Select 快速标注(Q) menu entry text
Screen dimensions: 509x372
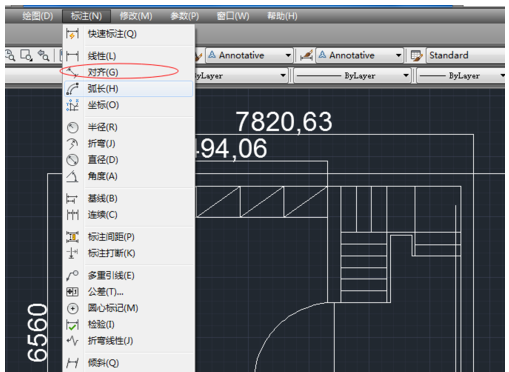112,34
